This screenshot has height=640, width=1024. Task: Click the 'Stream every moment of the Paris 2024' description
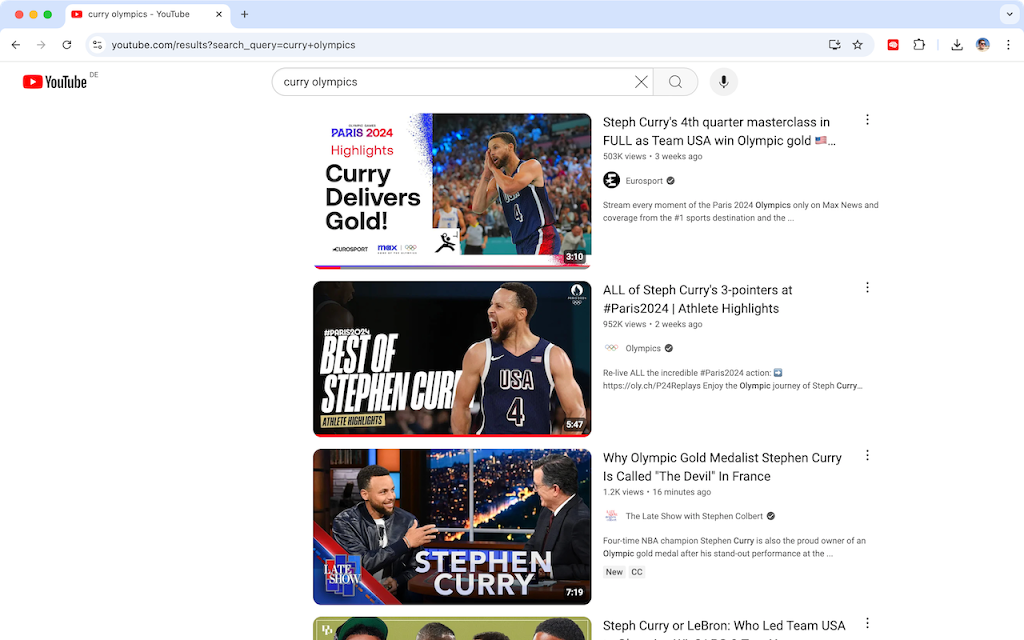[741, 212]
